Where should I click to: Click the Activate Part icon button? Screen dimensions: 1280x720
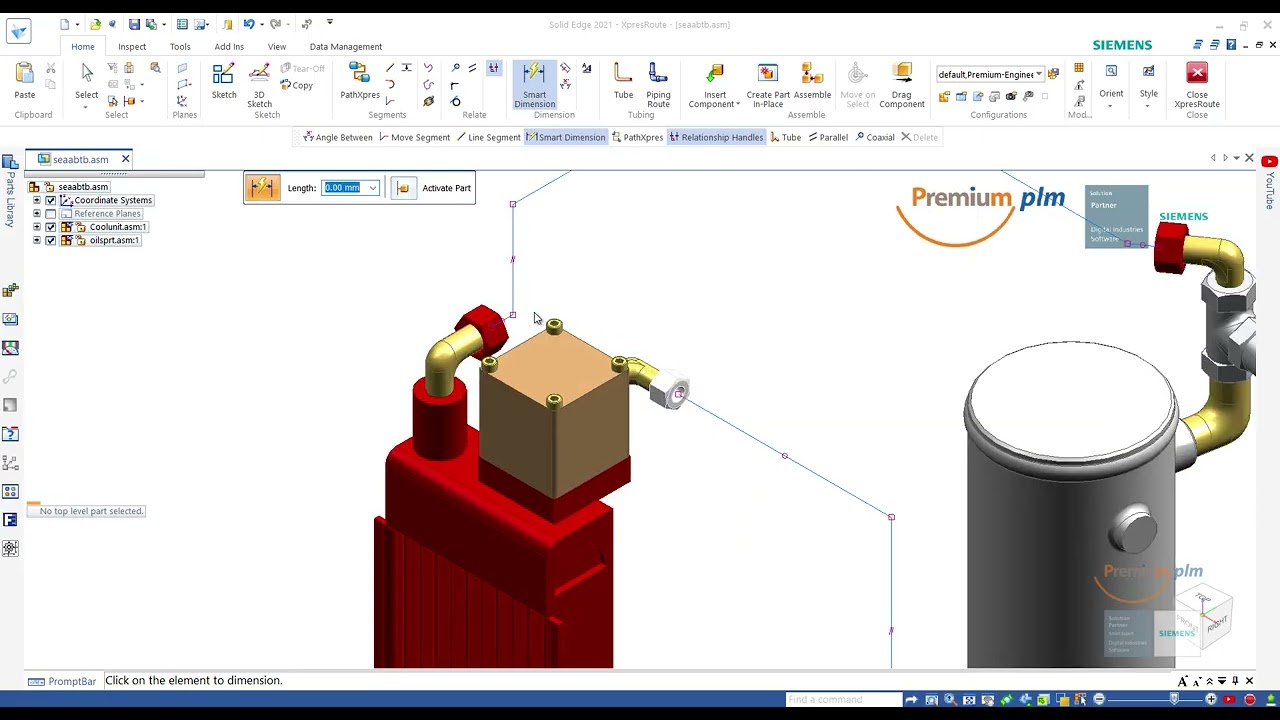(403, 188)
